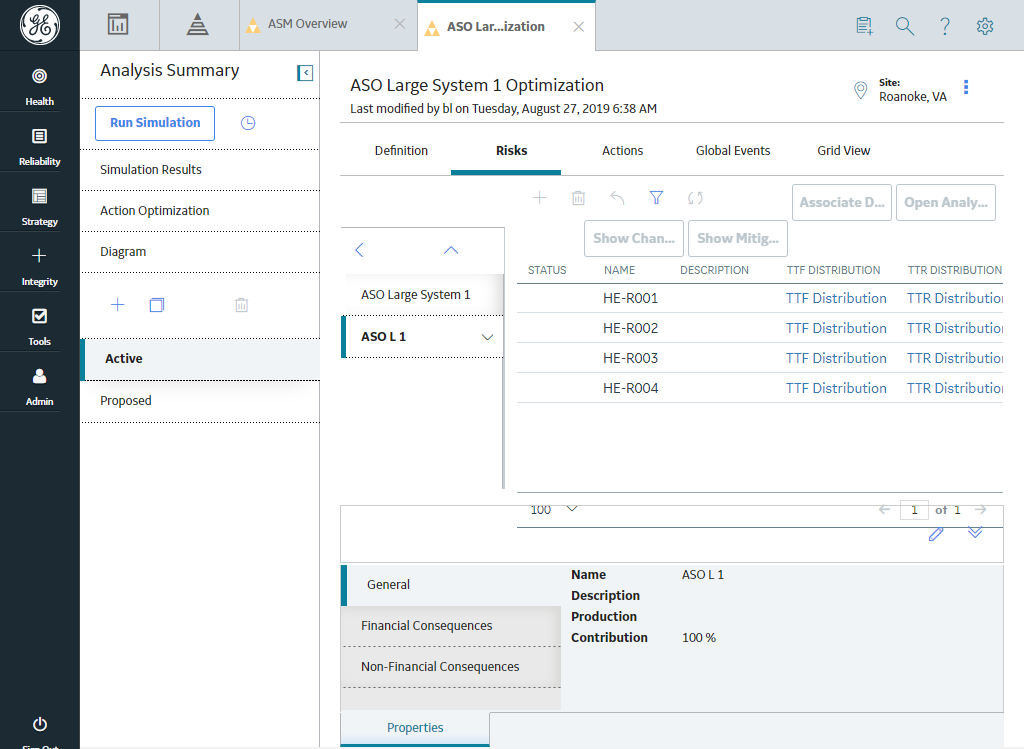This screenshot has width=1024, height=749.
Task: Switch to the Grid View tab
Action: (x=843, y=151)
